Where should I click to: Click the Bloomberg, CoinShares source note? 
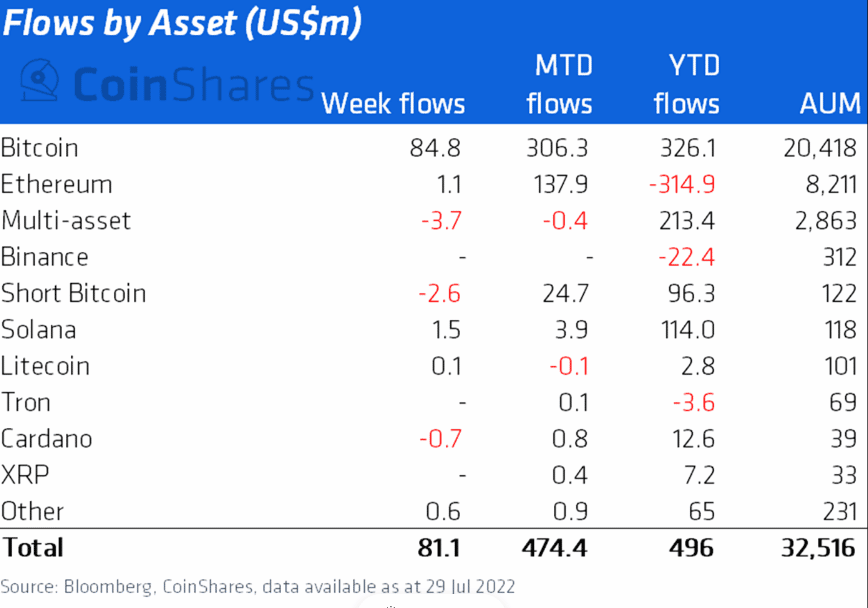258,586
